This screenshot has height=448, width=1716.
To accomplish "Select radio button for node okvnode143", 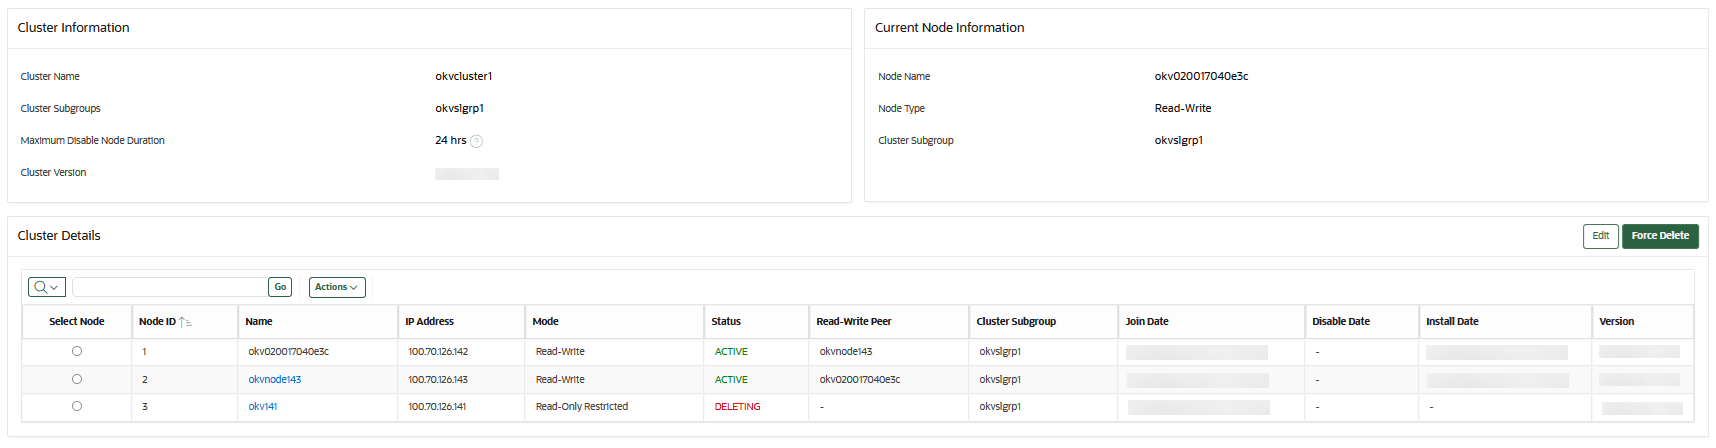I will (x=77, y=379).
